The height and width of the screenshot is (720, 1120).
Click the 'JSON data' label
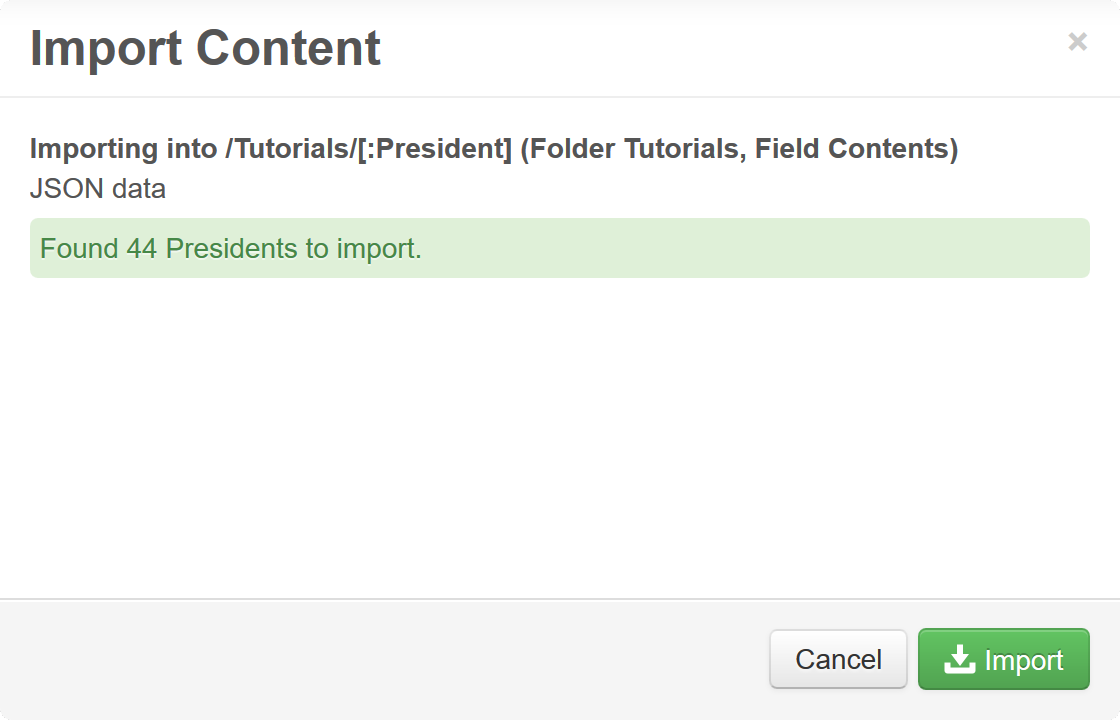(x=98, y=188)
